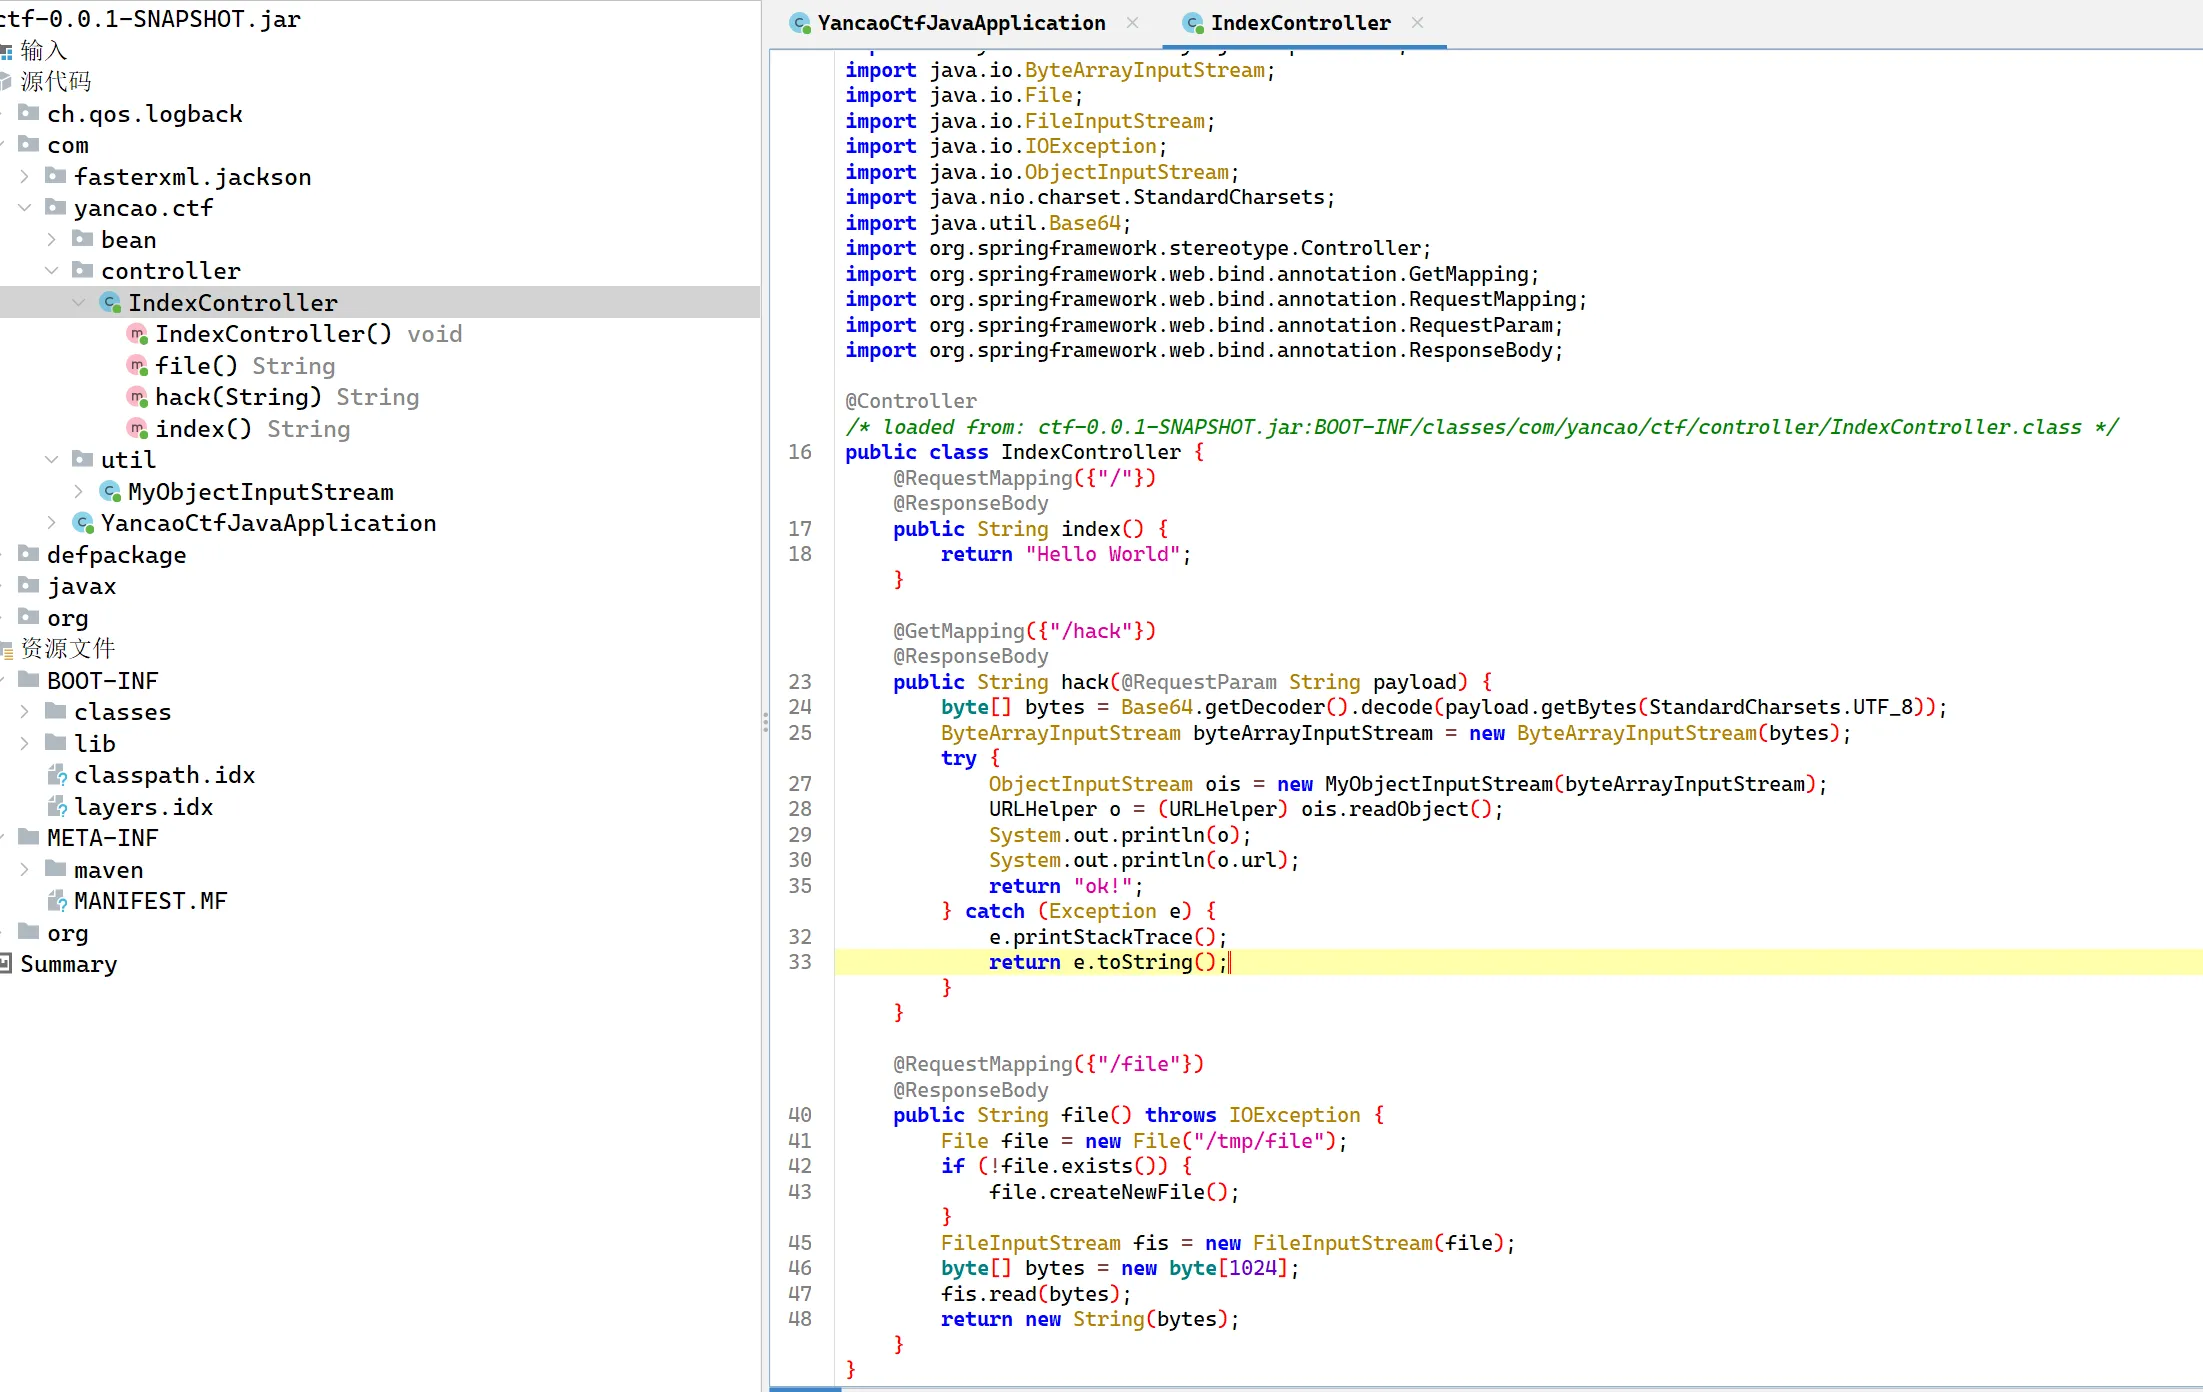The image size is (2203, 1392).
Task: Click the file() method icon in tree
Action: 137,366
